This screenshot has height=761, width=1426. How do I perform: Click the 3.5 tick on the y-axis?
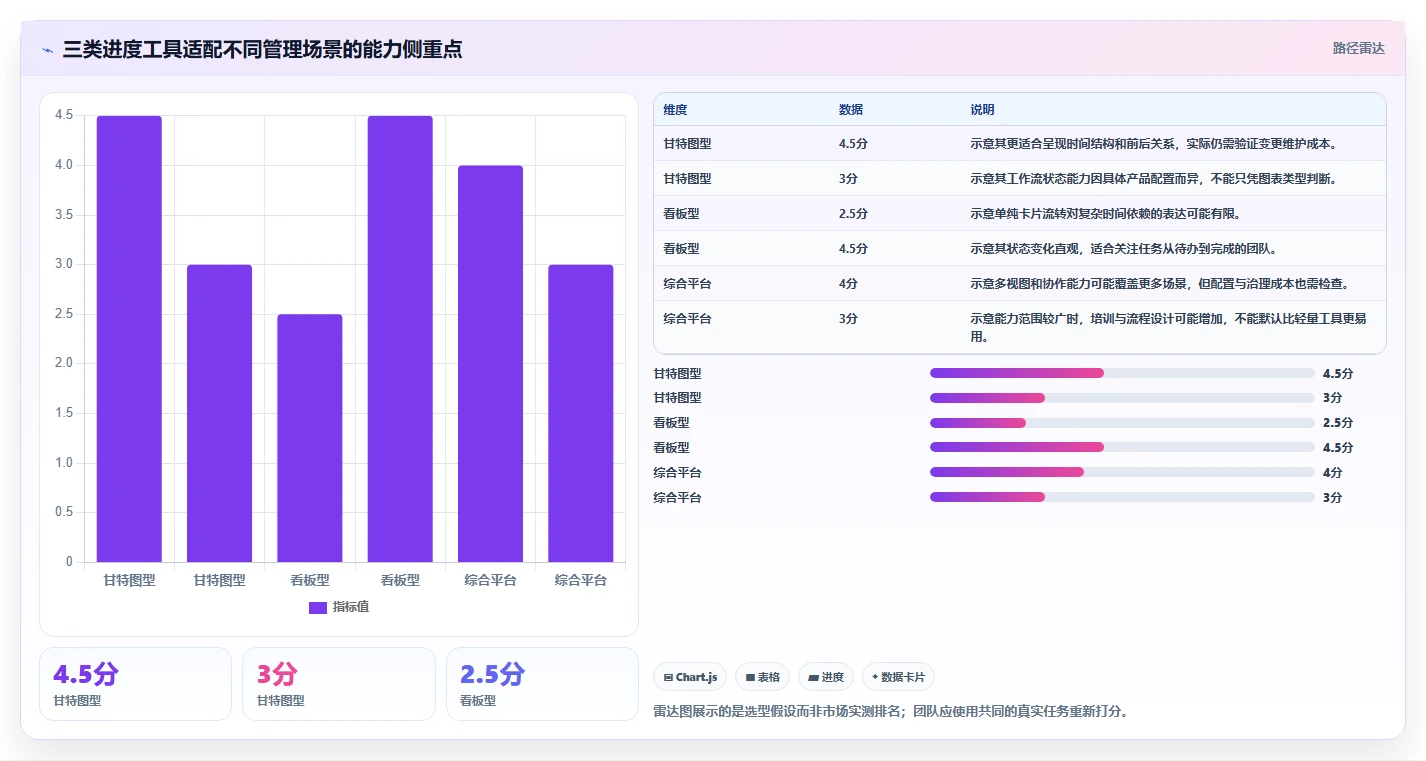pyautogui.click(x=63, y=215)
